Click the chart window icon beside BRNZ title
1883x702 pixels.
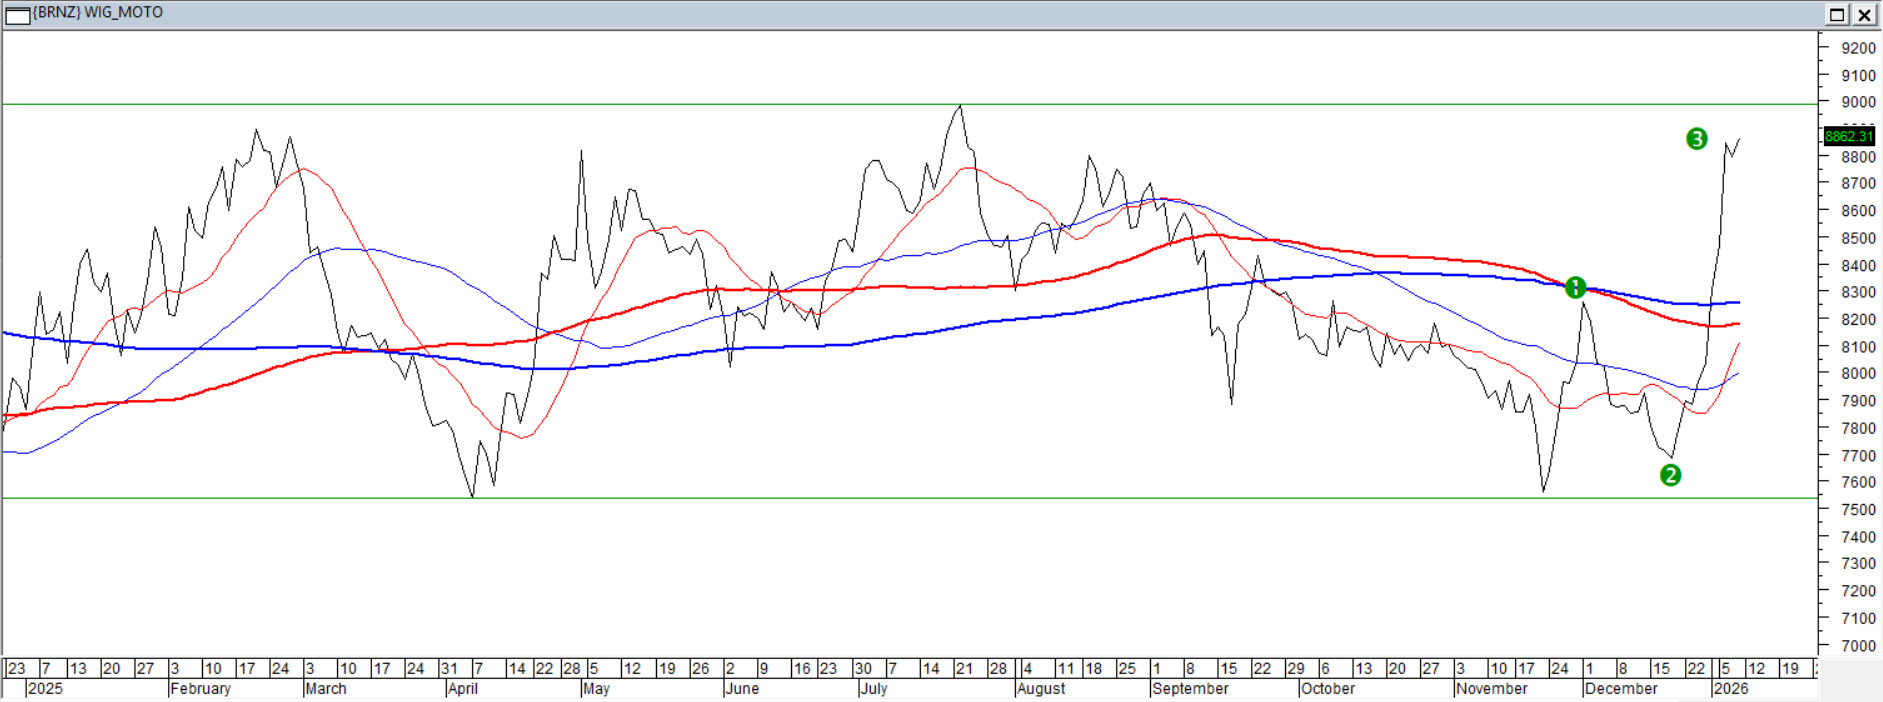[x=17, y=14]
